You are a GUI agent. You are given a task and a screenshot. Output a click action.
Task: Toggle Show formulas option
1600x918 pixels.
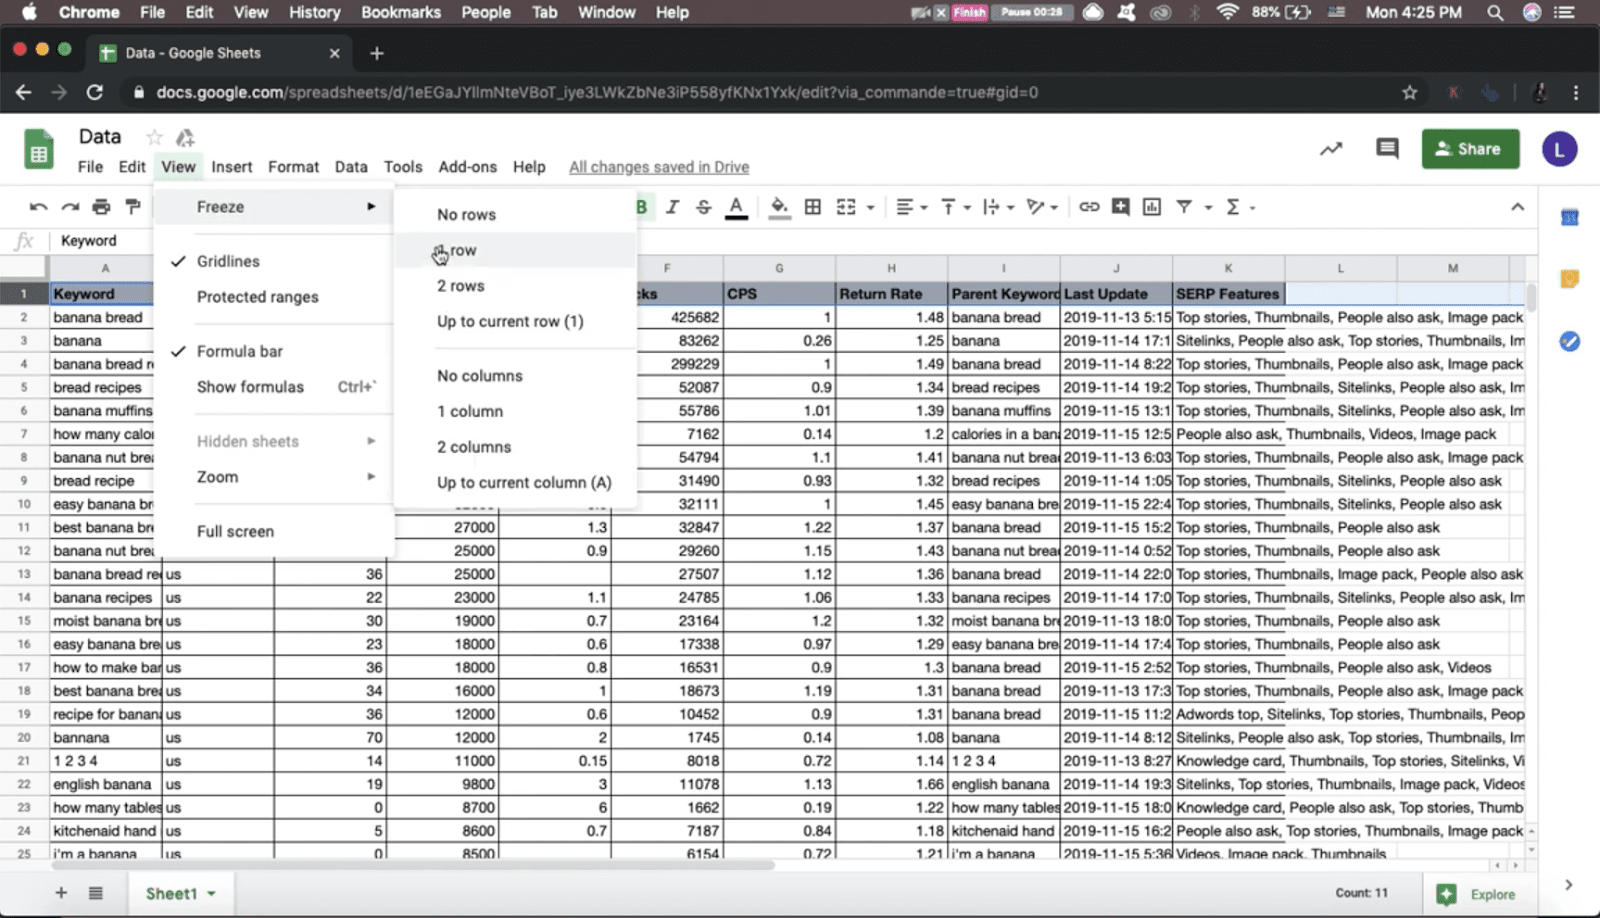(x=250, y=387)
